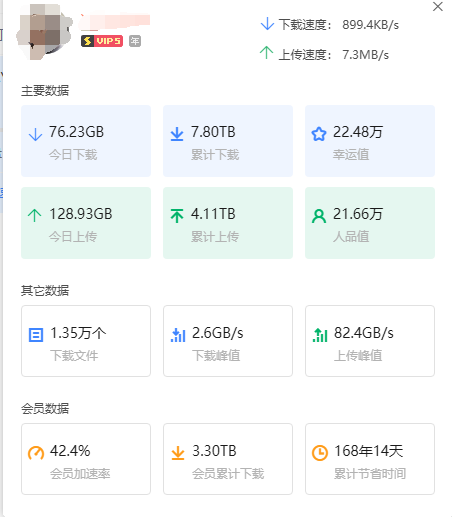Click the 下载文件 label
This screenshot has width=452, height=517.
pyautogui.click(x=74, y=356)
